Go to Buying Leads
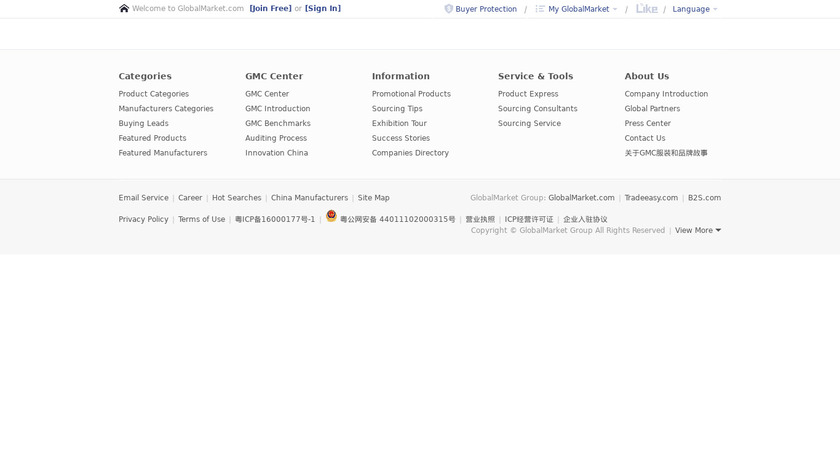The image size is (840, 472). (x=144, y=123)
